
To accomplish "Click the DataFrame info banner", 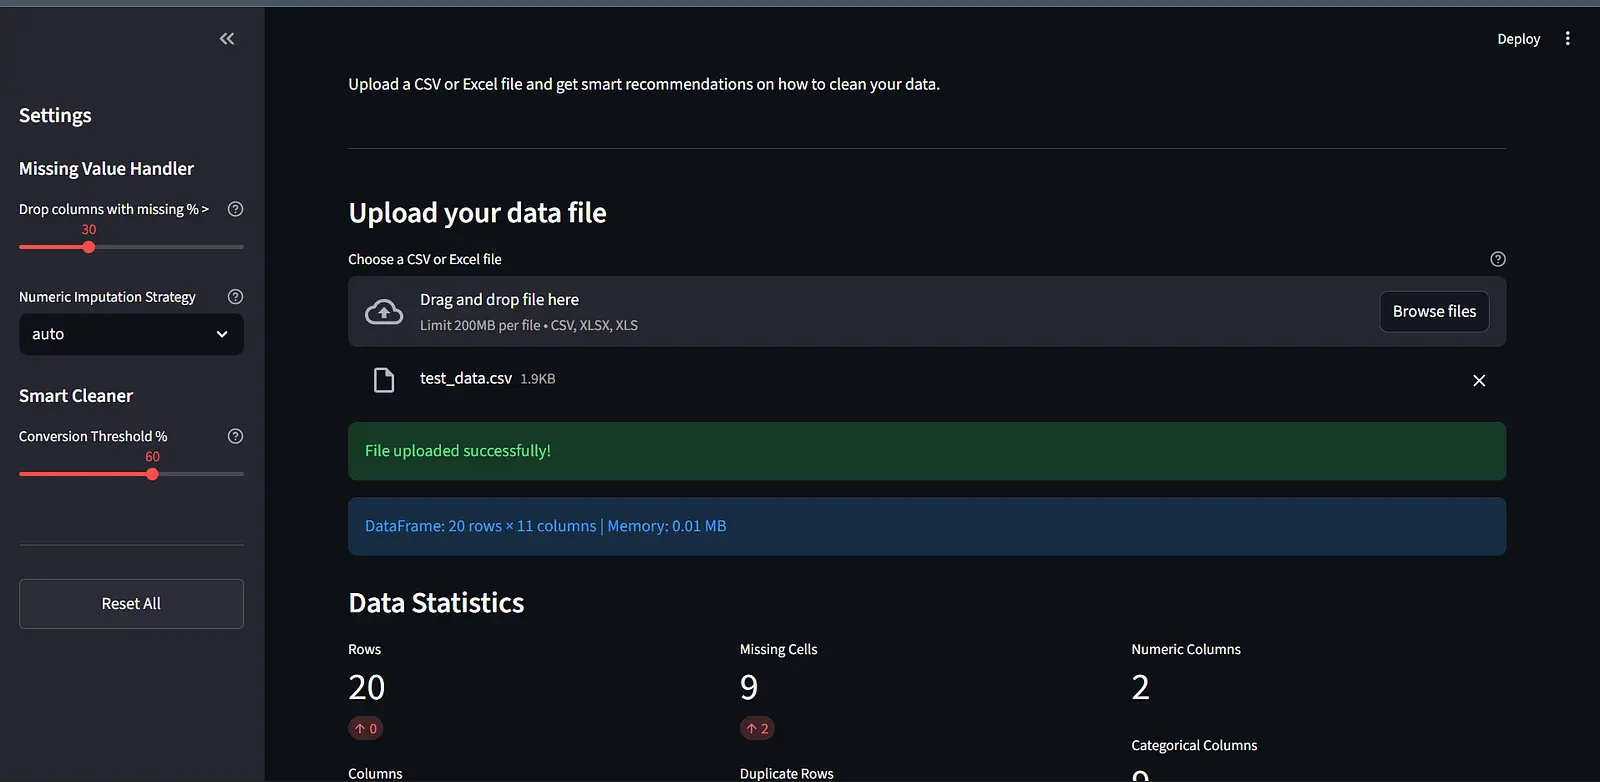I will pyautogui.click(x=926, y=526).
